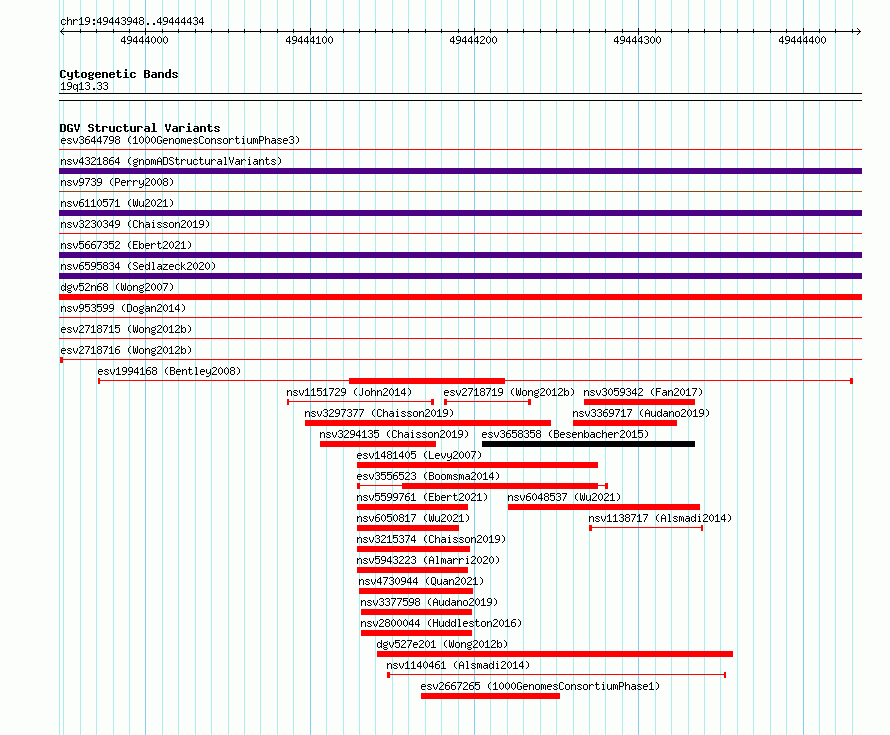The image size is (890, 735).
Task: Click nsv4730944 (Quan2021) label
Action: tap(421, 581)
